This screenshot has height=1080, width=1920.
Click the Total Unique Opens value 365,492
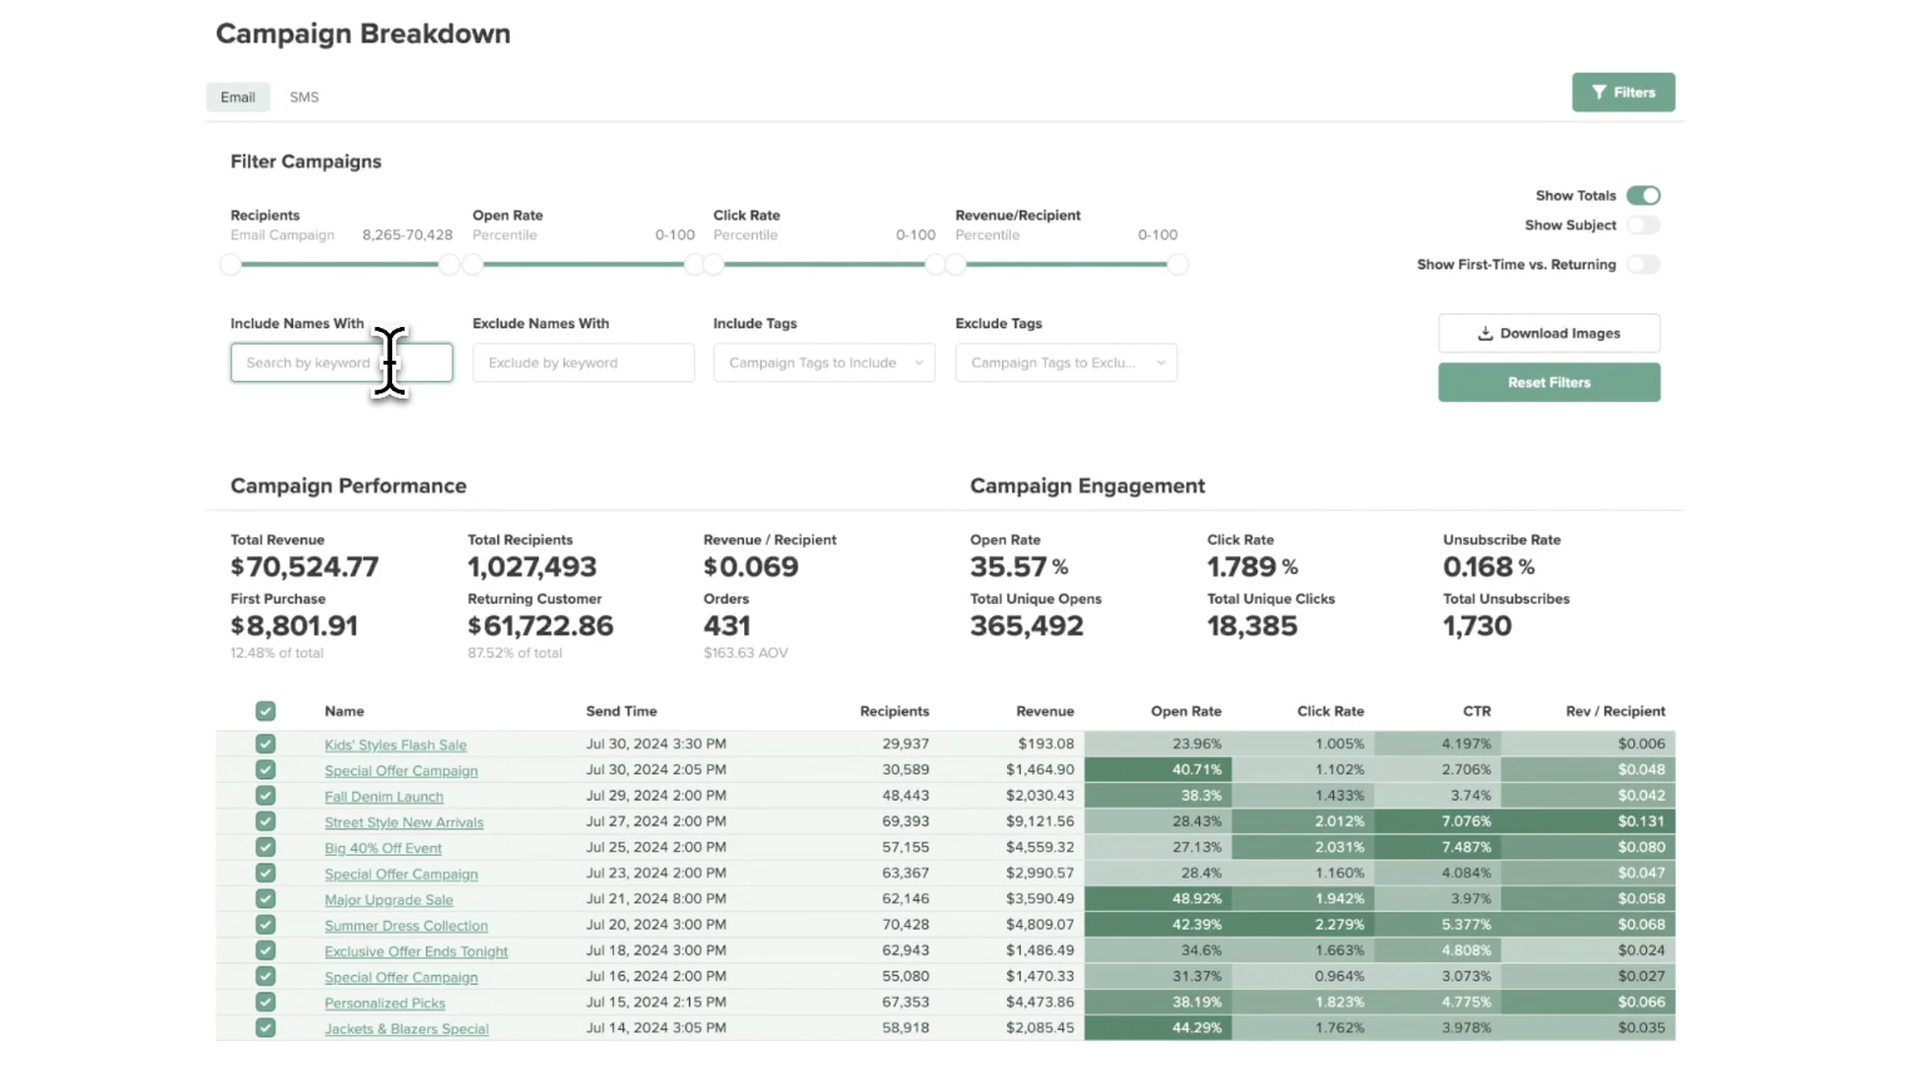(x=1026, y=626)
